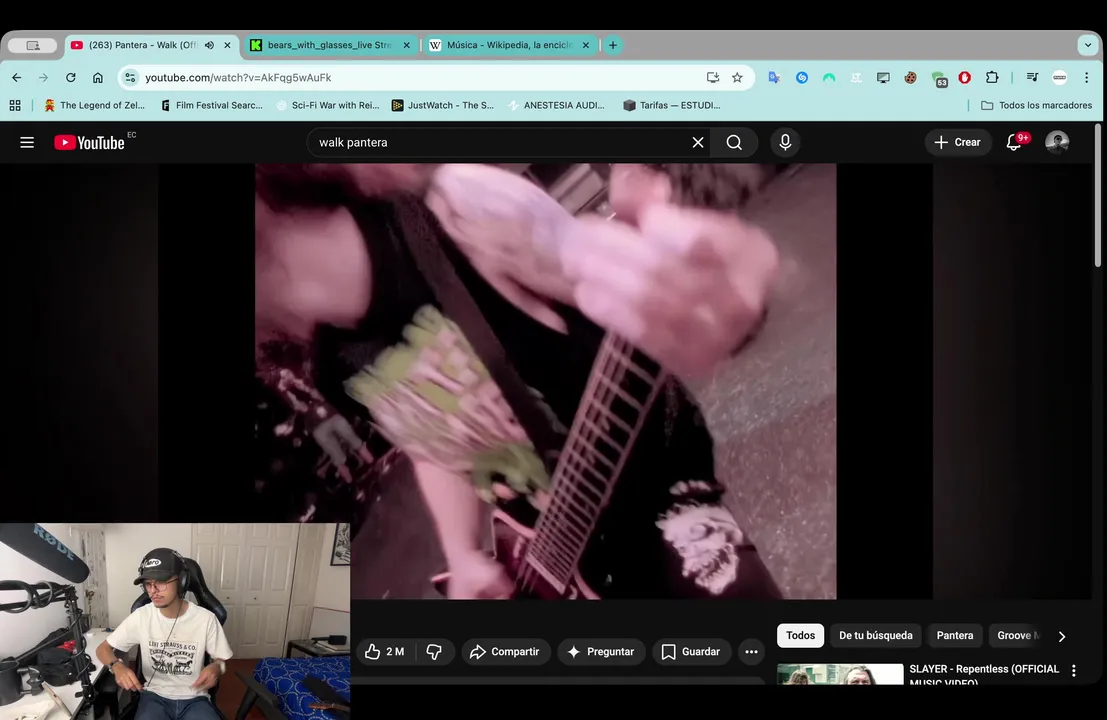1107x720 pixels.
Task: Open the YouTube guide hamburger menu
Action: click(x=27, y=143)
